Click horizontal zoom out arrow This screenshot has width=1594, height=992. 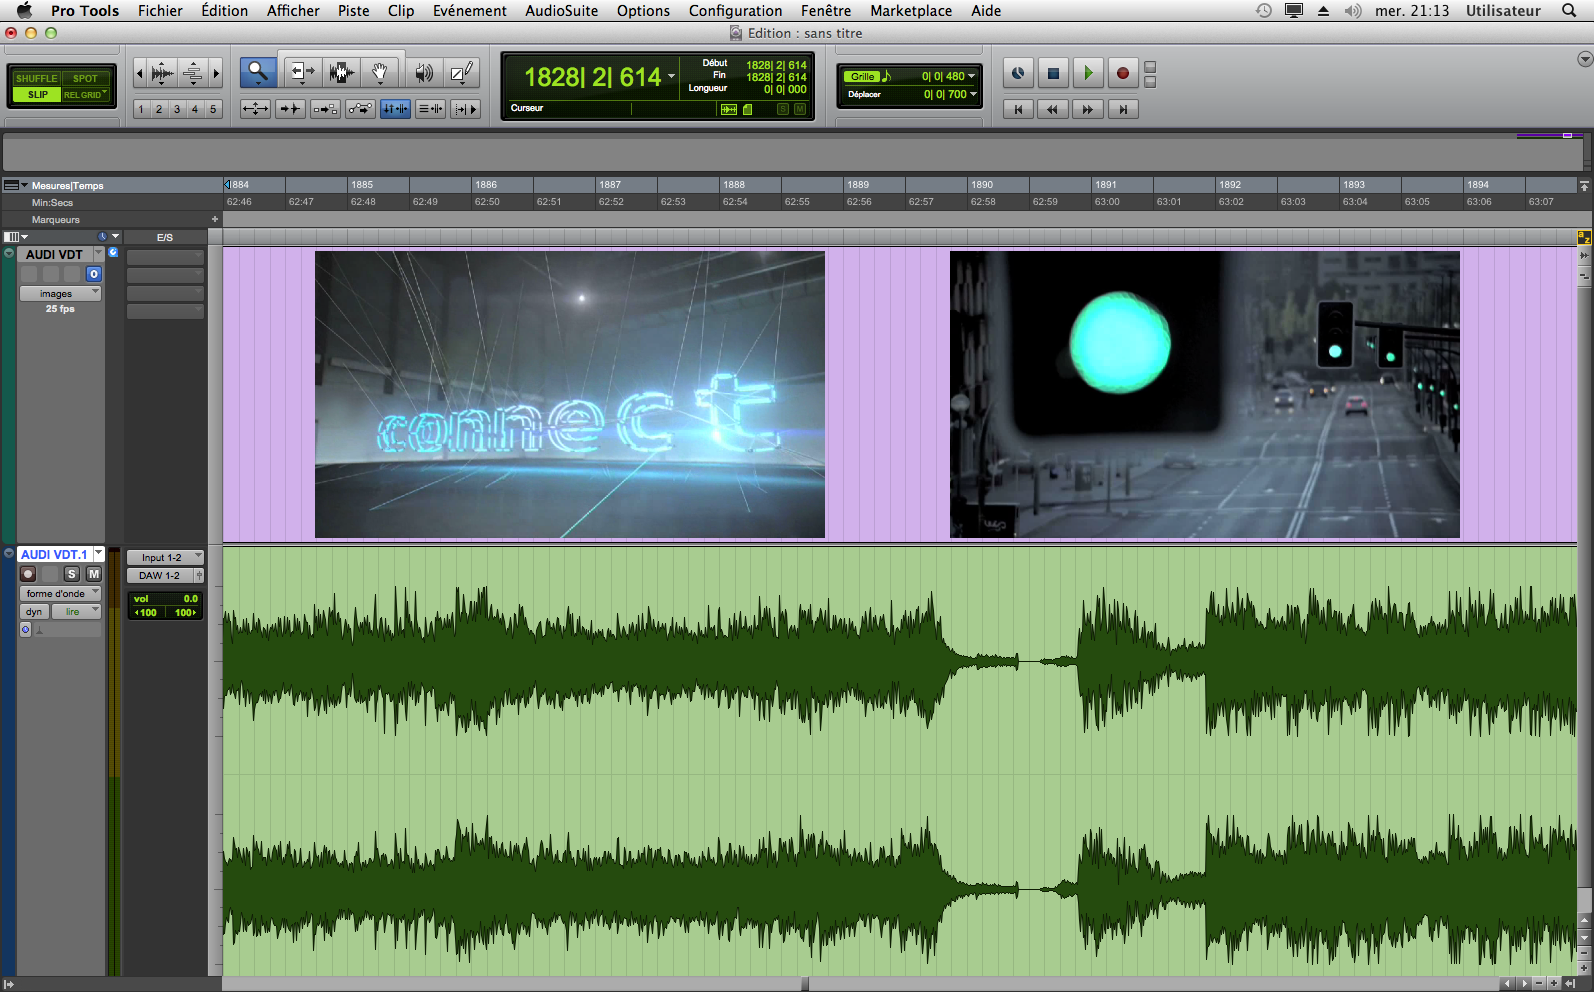140,73
